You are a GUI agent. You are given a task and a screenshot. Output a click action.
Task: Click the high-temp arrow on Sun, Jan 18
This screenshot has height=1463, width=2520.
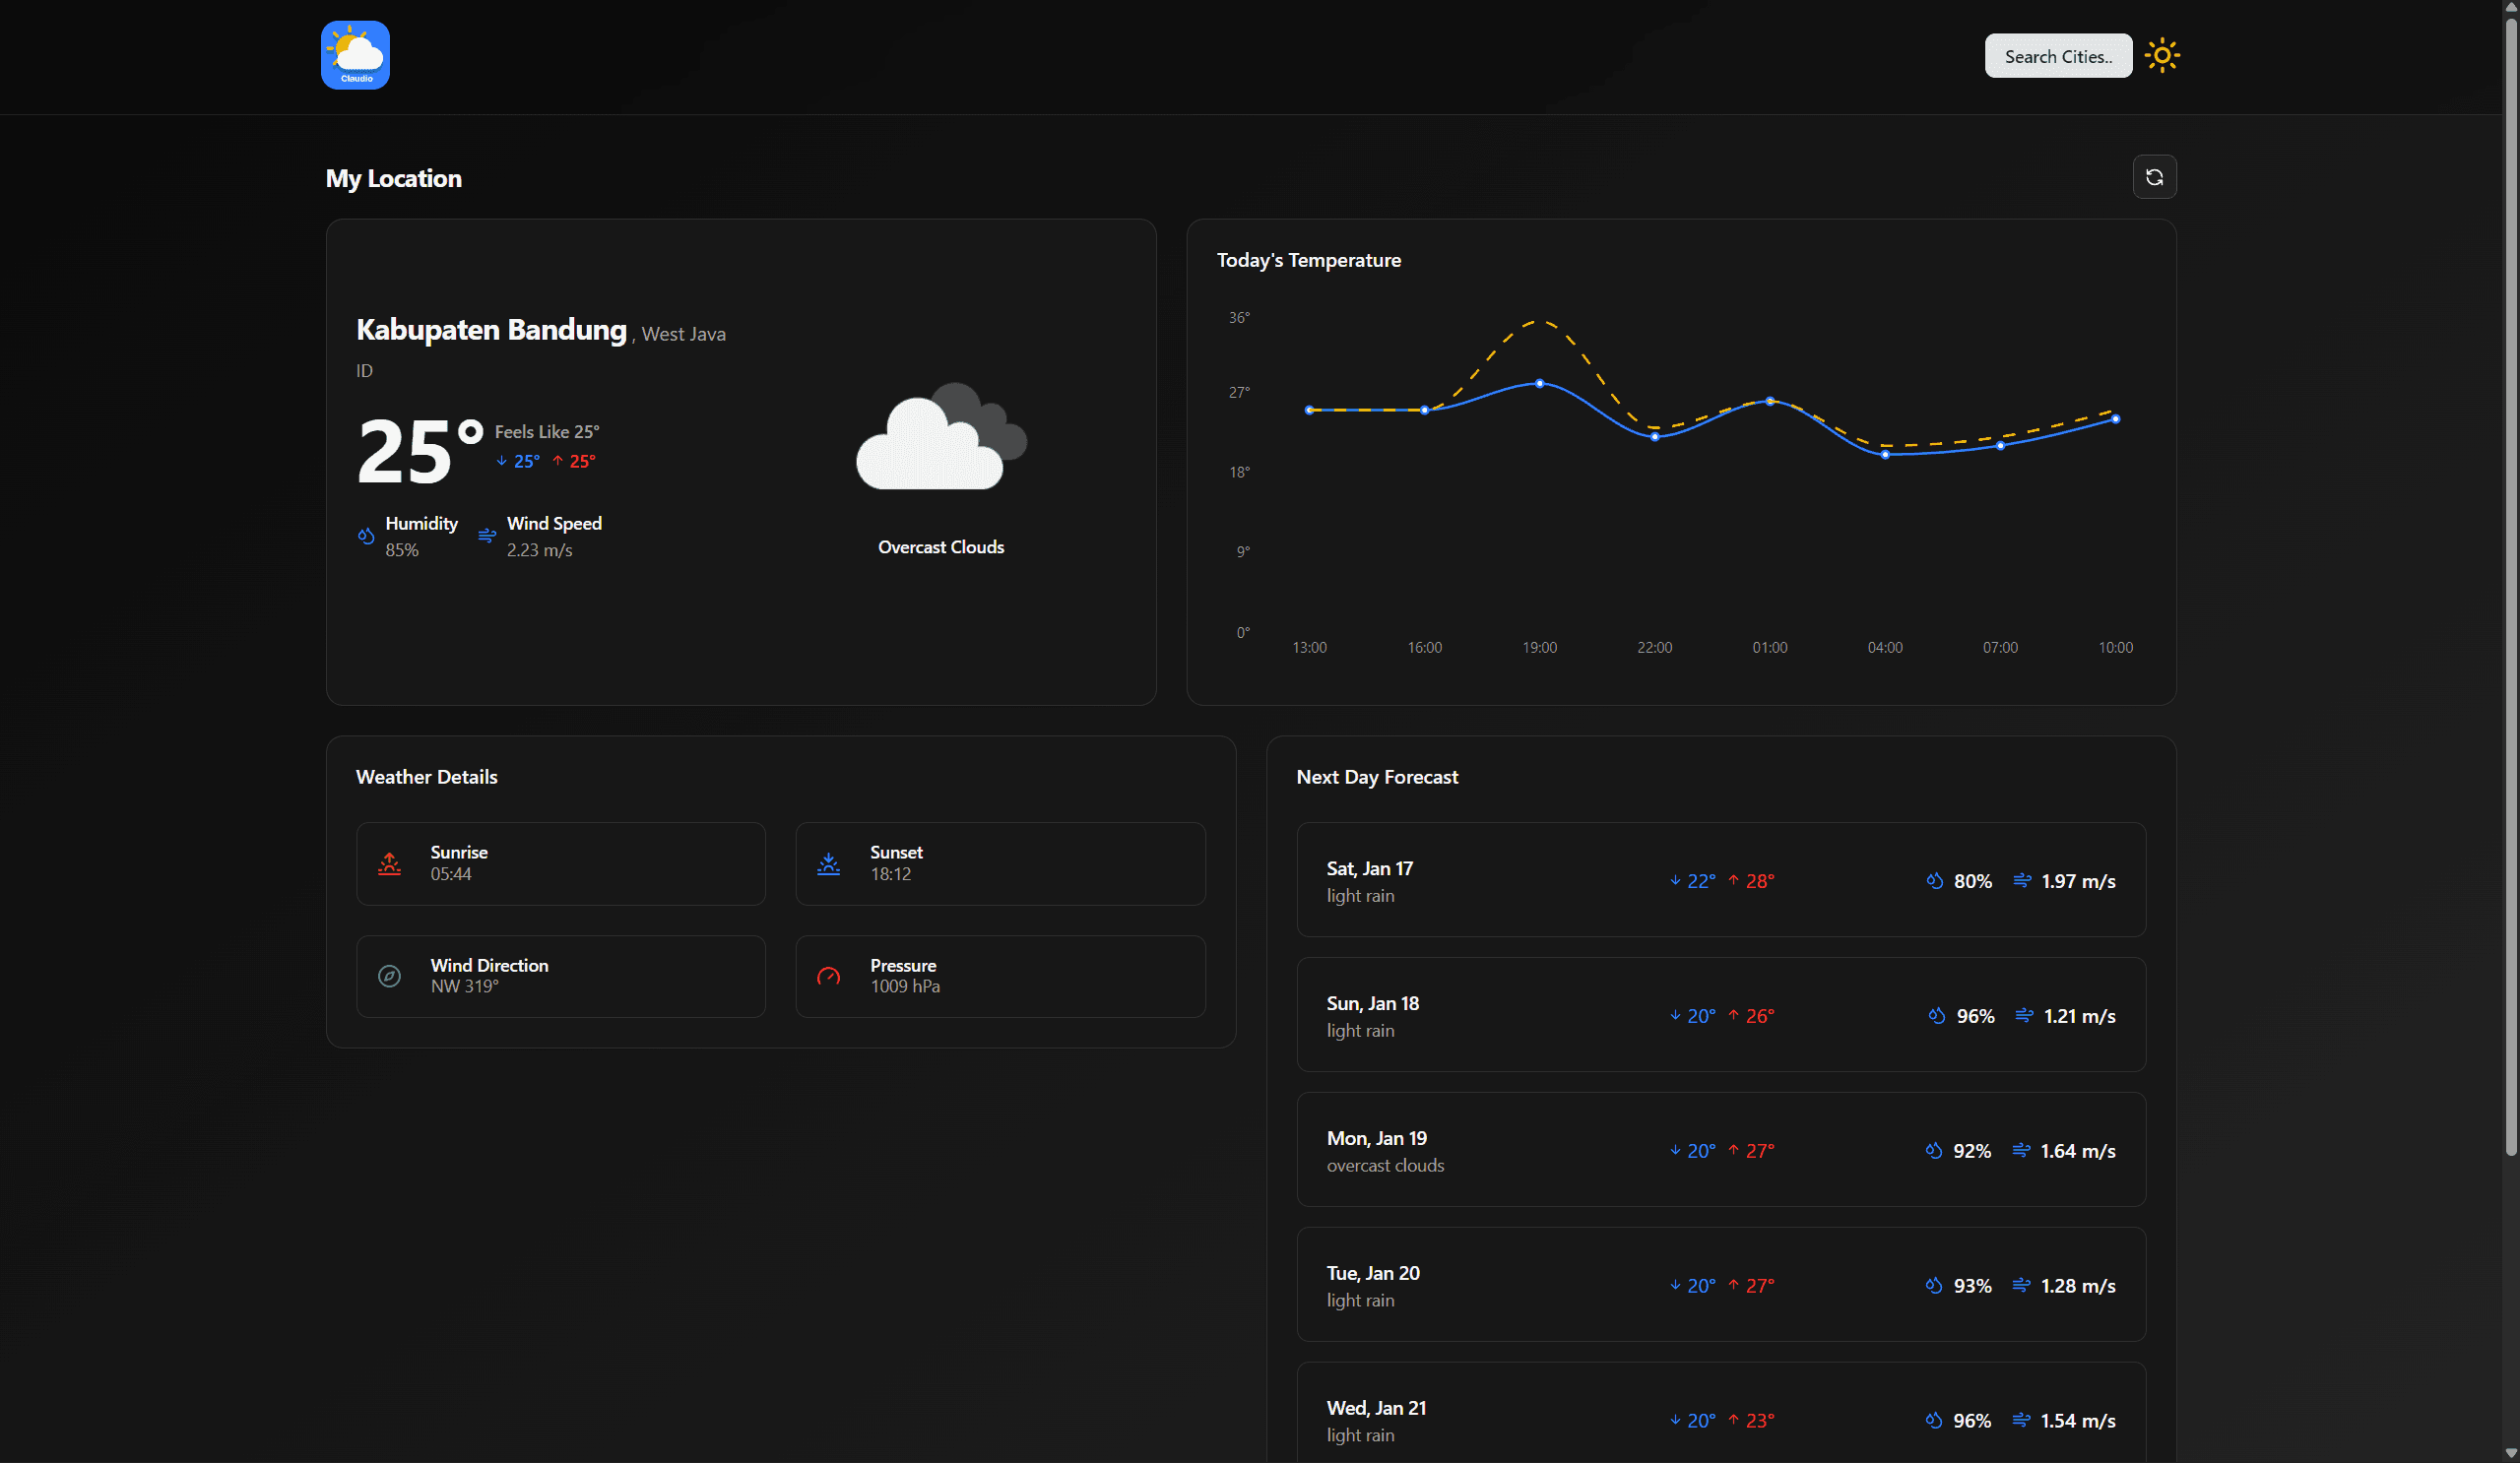coord(1734,1016)
